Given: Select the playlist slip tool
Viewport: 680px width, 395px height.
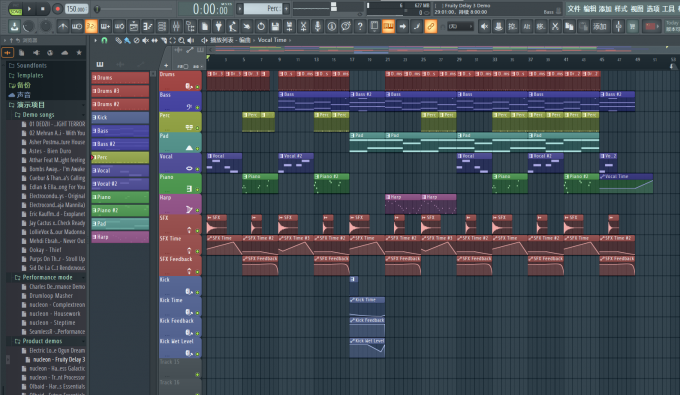Looking at the screenshot, I should point(154,40).
